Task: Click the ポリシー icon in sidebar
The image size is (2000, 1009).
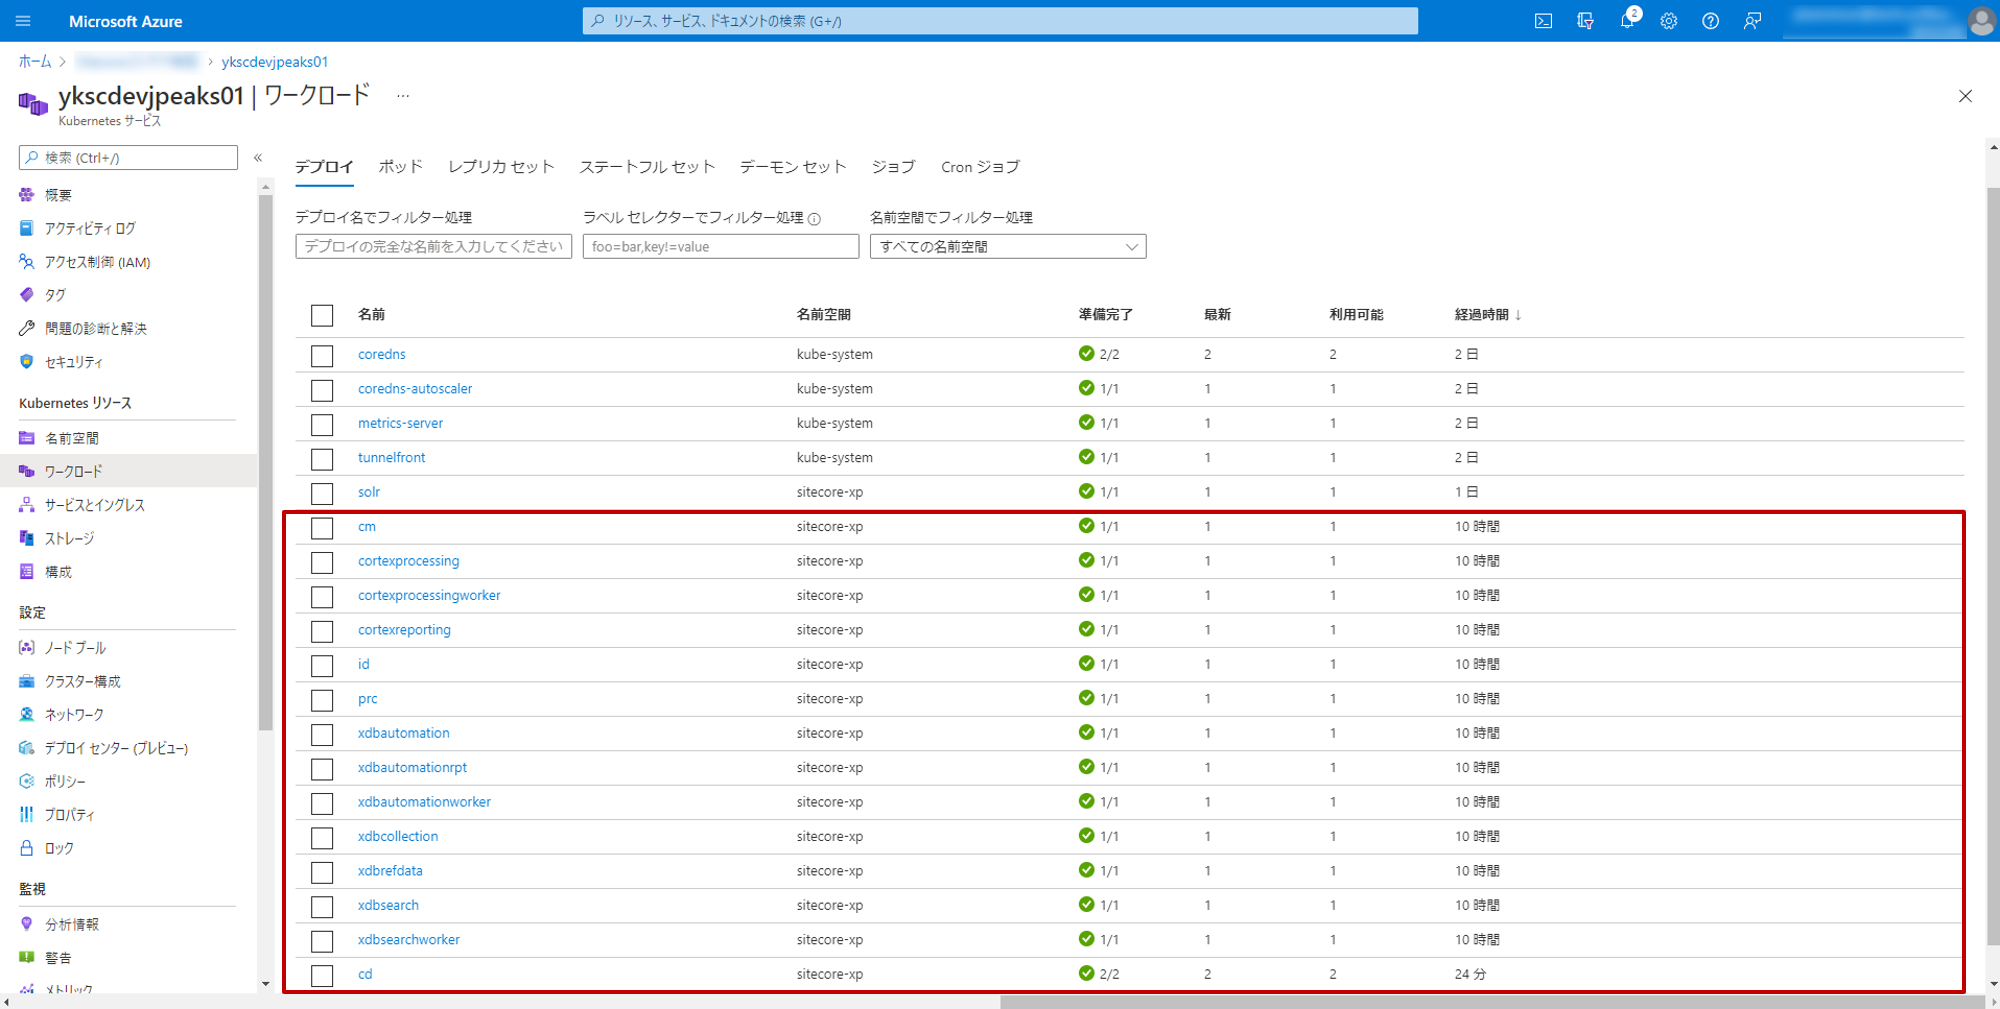Action: coord(27,781)
